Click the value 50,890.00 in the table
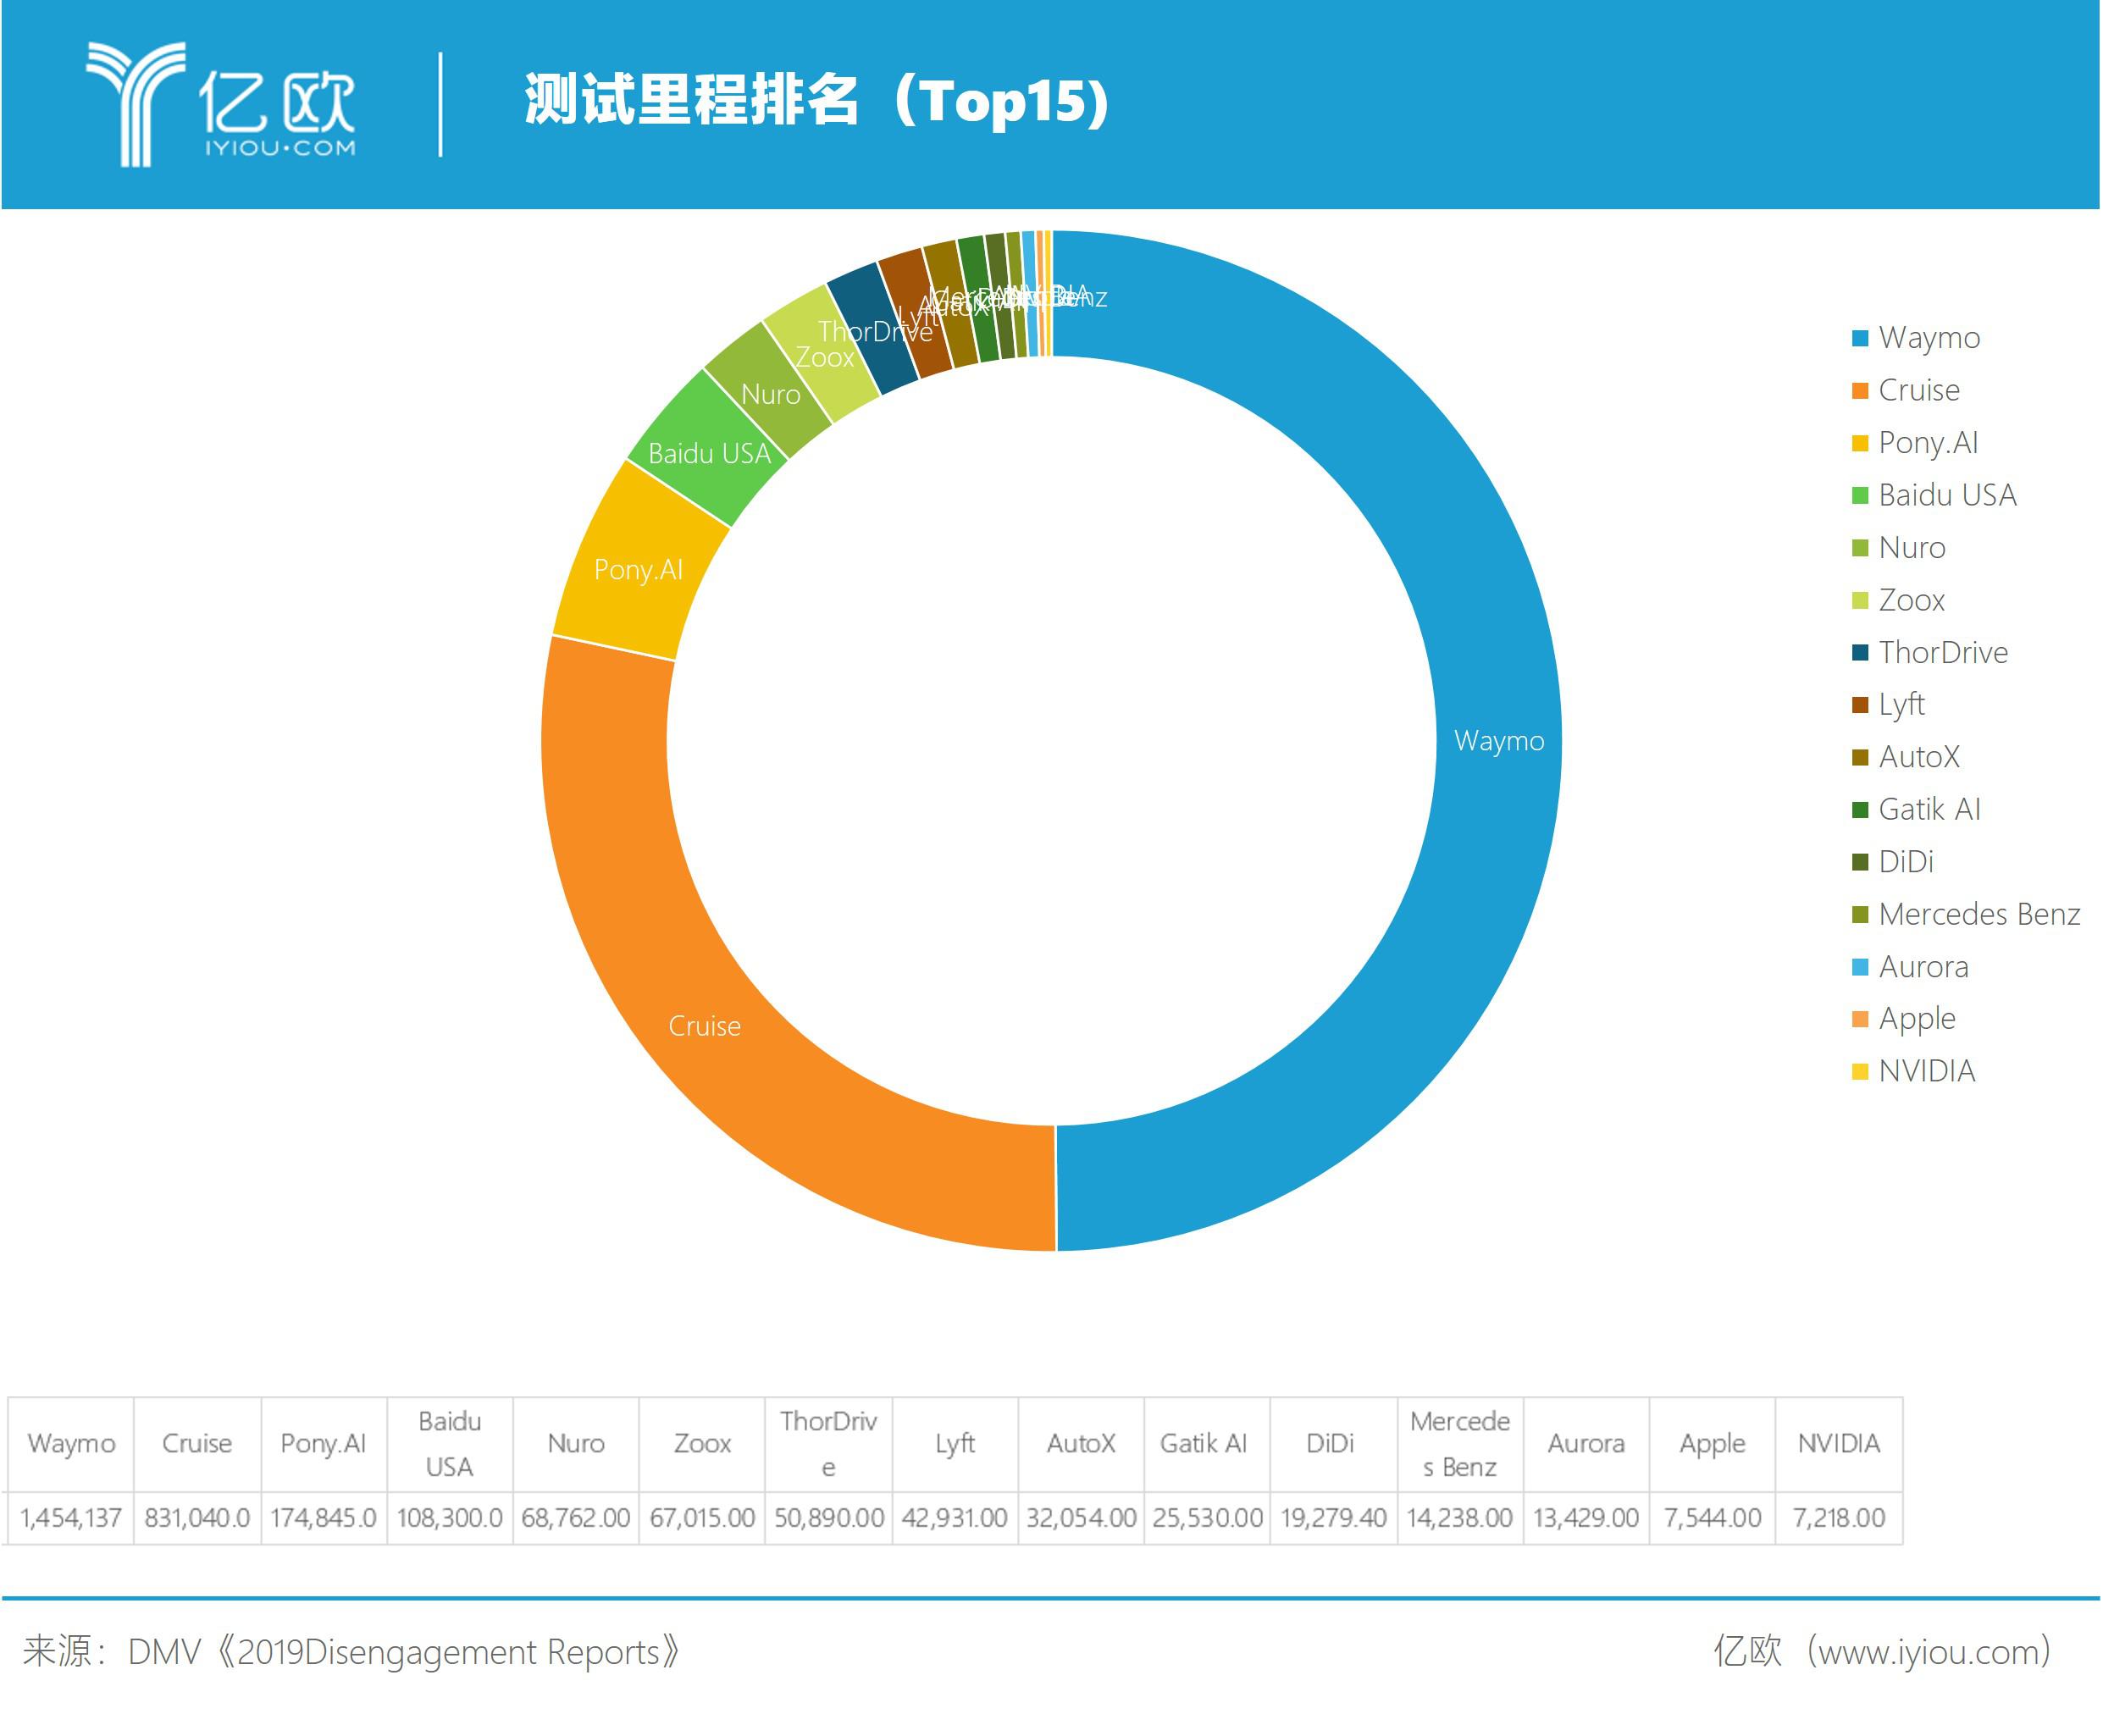The width and height of the screenshot is (2103, 1736). pyautogui.click(x=829, y=1518)
